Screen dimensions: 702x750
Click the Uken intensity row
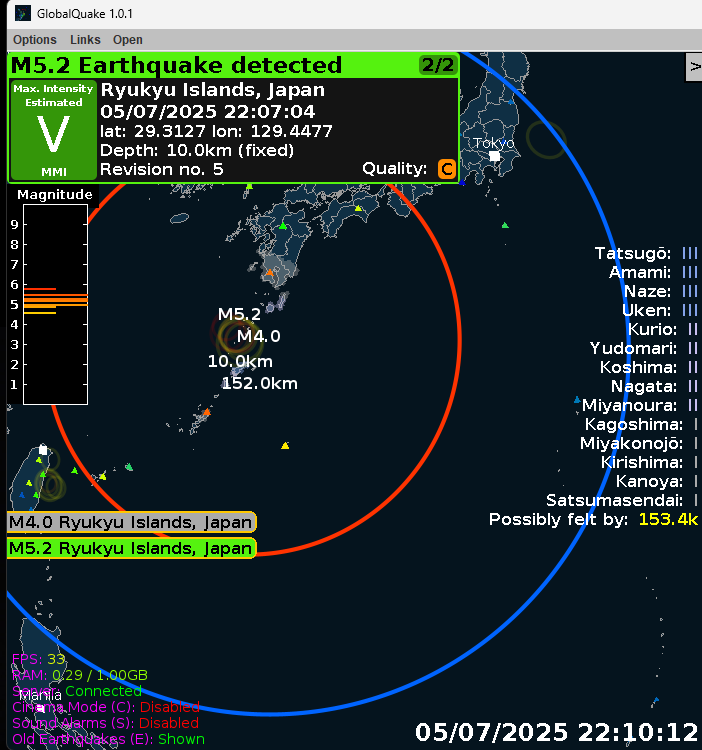tap(660, 310)
